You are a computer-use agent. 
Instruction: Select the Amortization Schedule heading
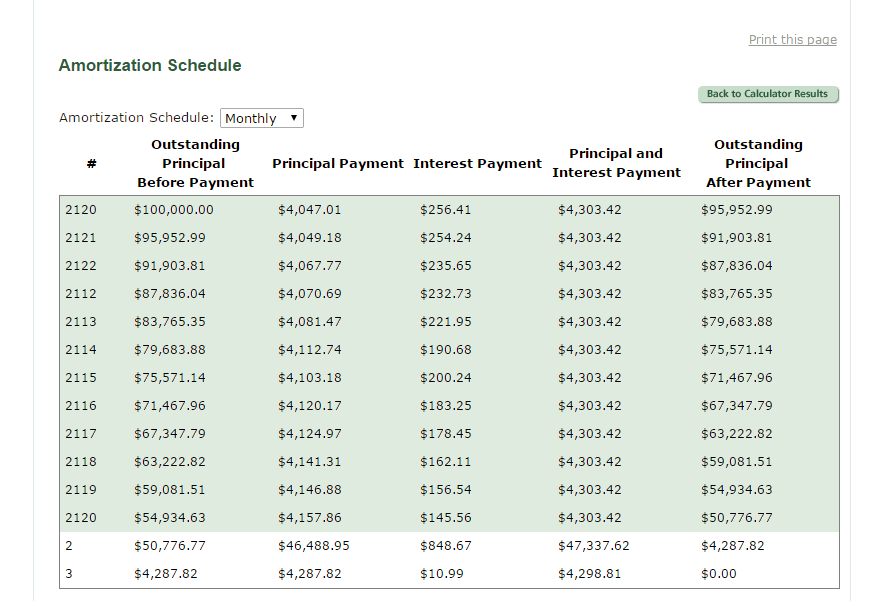(x=150, y=66)
